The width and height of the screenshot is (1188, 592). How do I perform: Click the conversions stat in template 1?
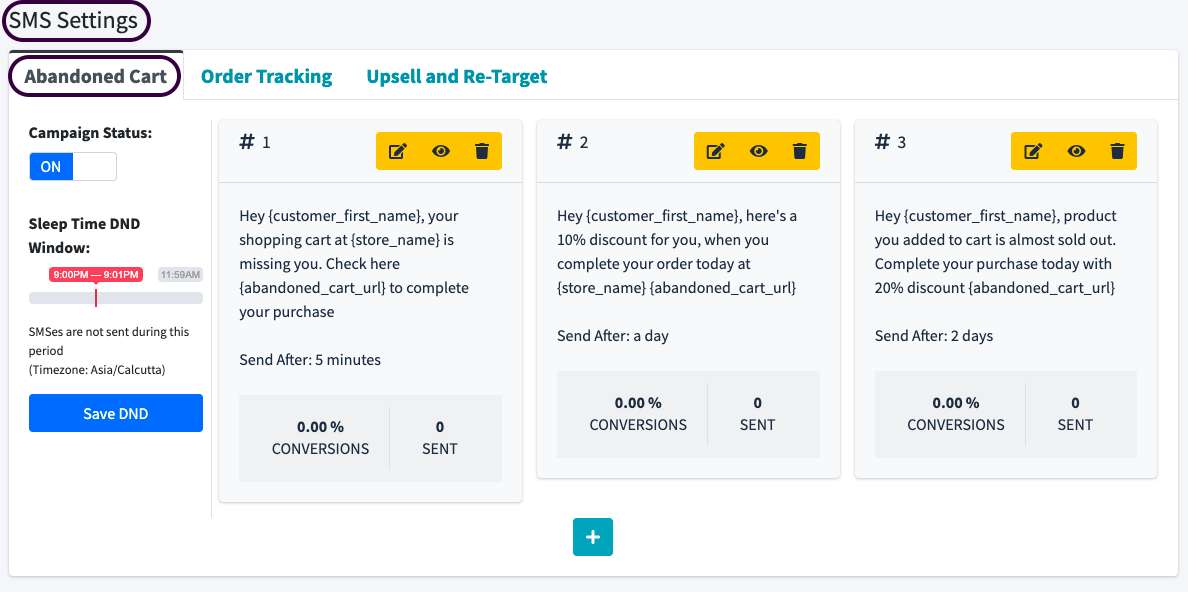pos(320,438)
